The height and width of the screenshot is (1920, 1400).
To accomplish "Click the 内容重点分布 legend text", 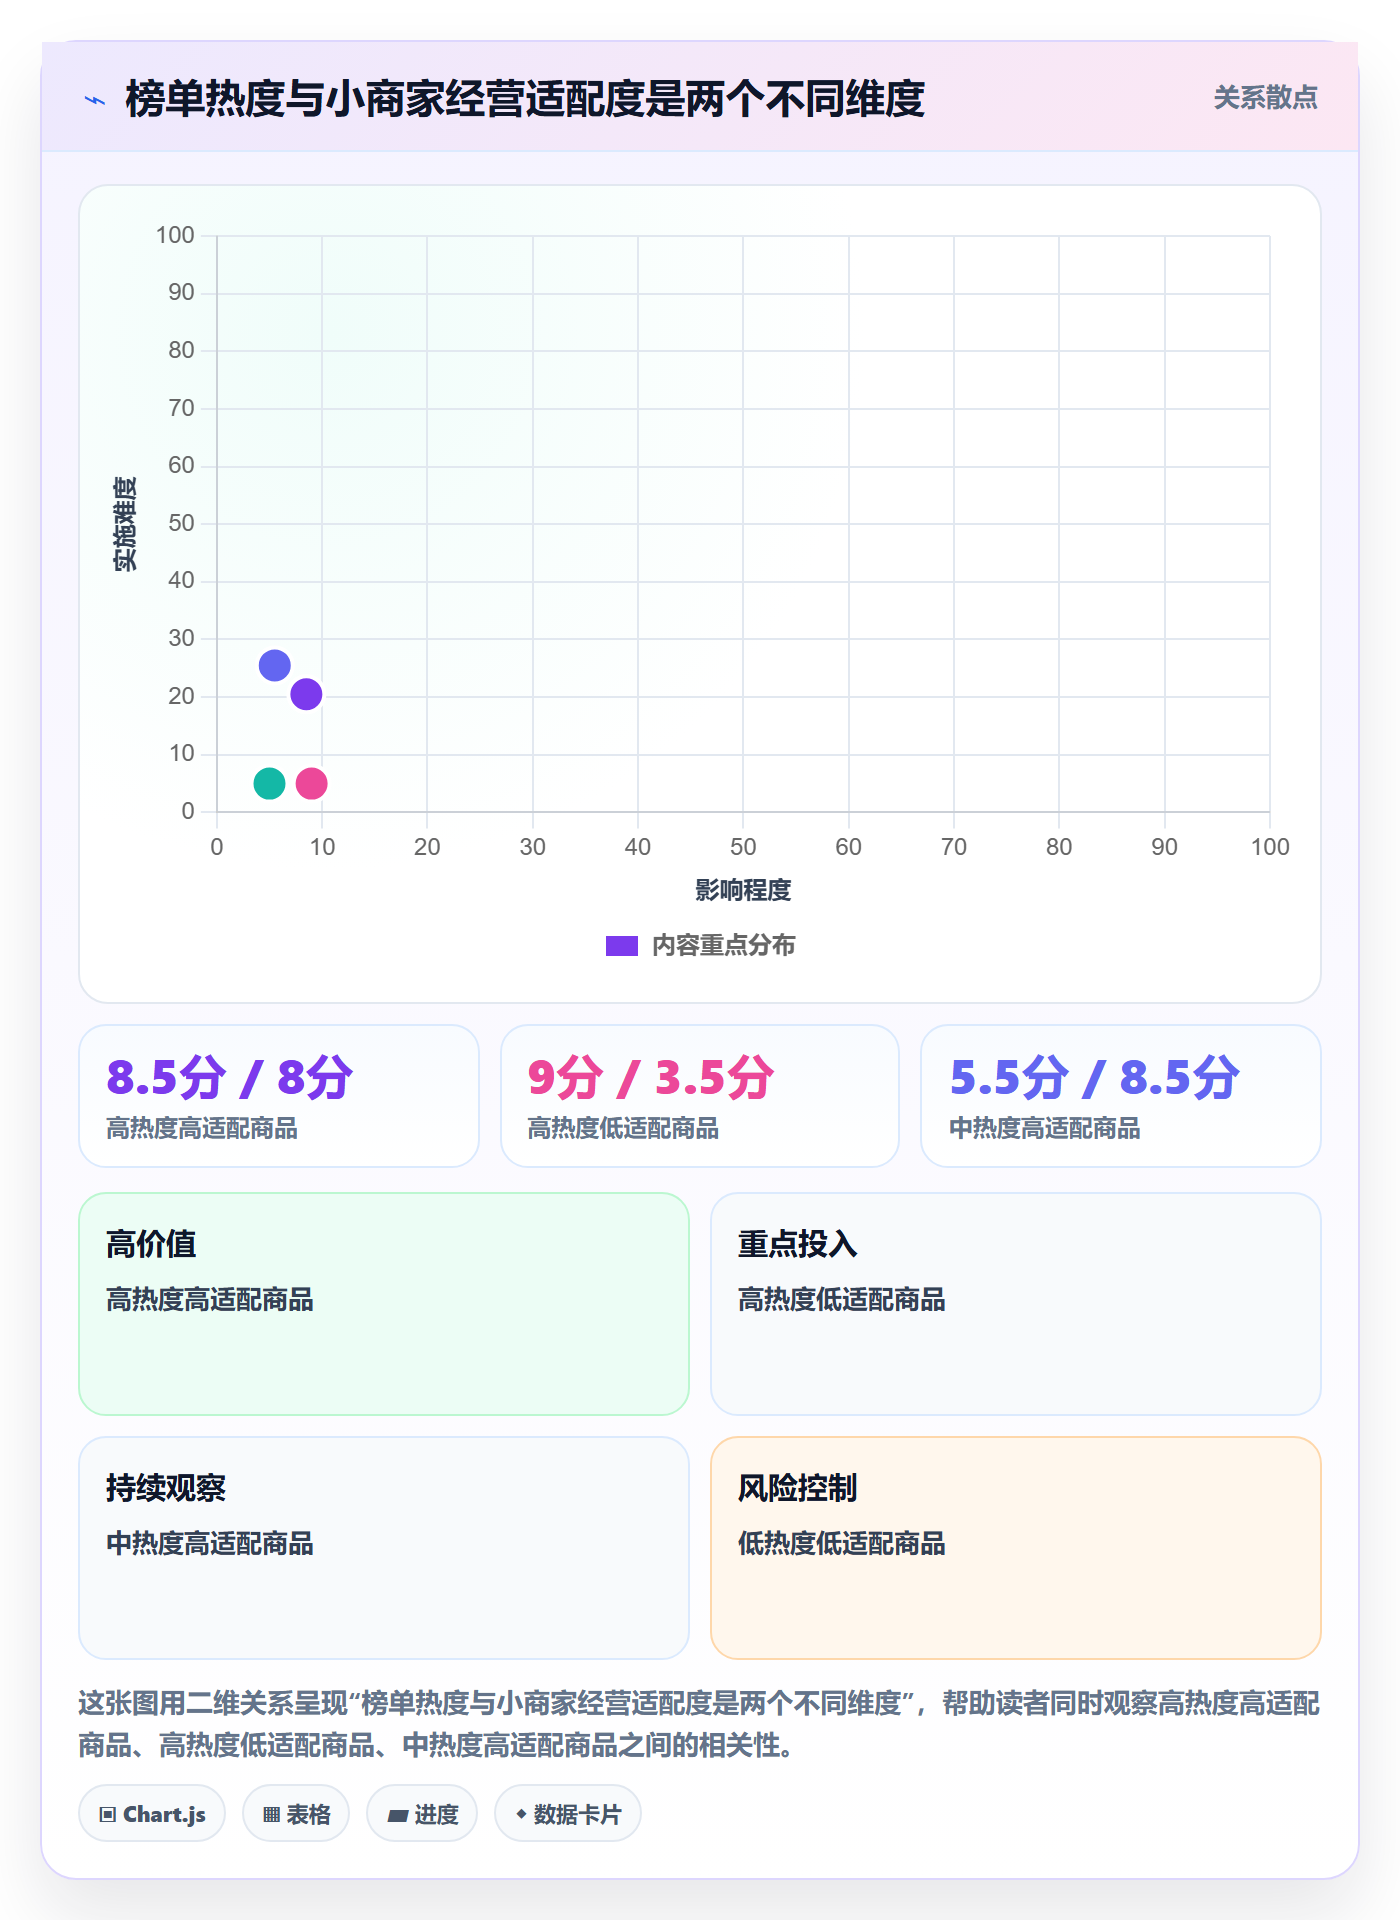I will (x=723, y=945).
